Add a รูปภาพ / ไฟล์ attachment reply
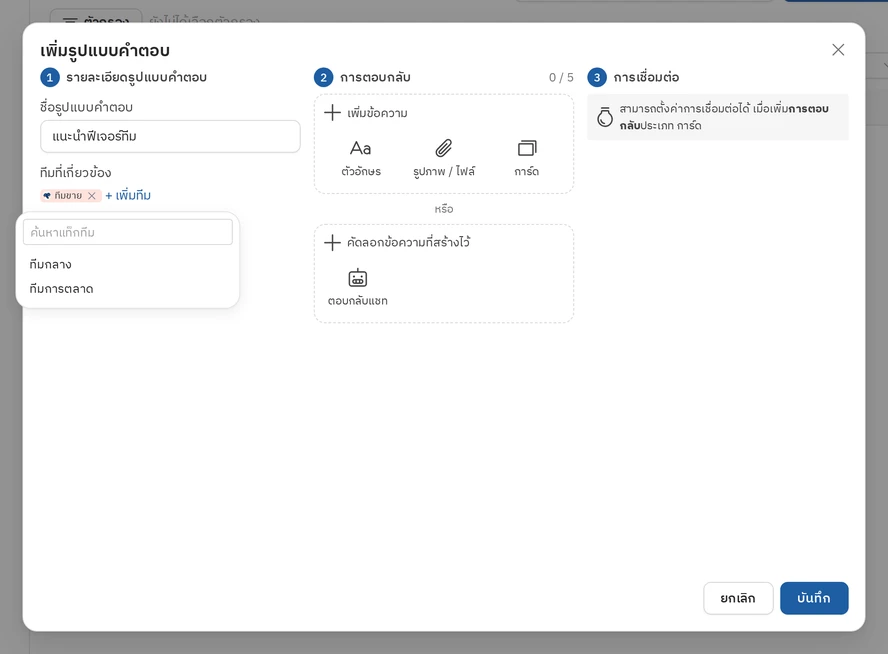Viewport: 888px width, 654px height. click(x=443, y=158)
